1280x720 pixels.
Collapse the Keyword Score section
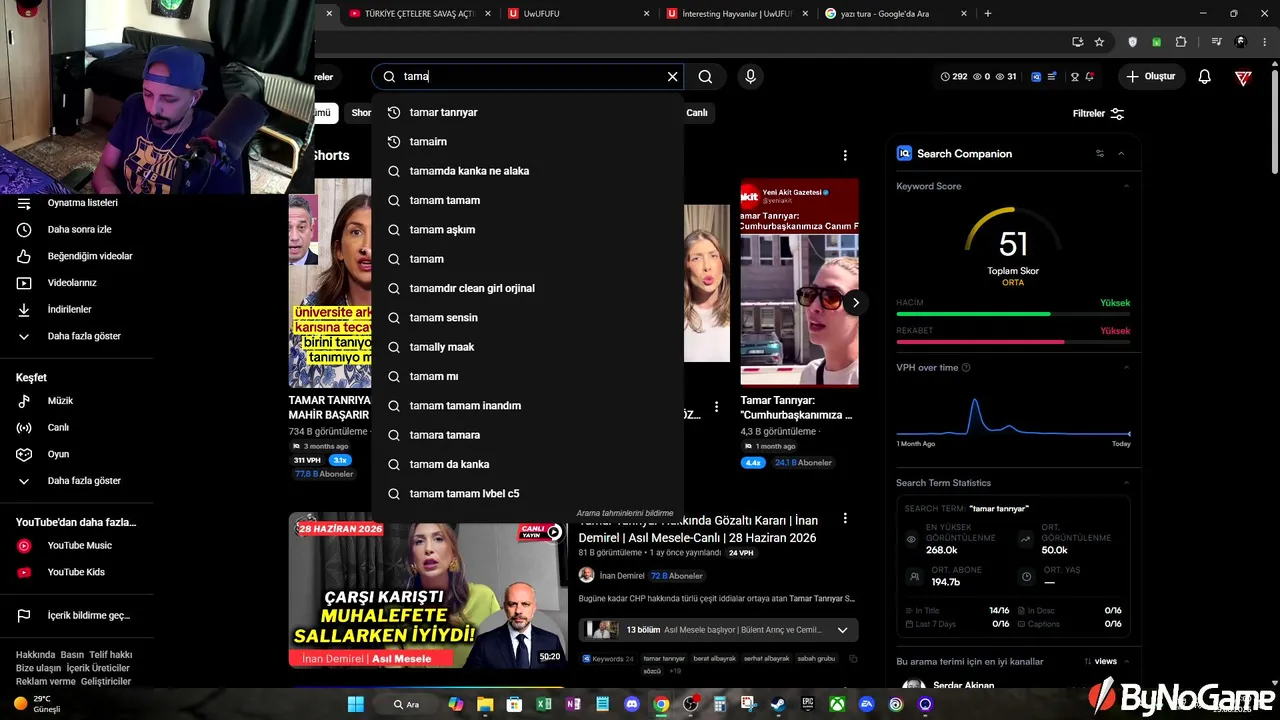pyautogui.click(x=1126, y=186)
